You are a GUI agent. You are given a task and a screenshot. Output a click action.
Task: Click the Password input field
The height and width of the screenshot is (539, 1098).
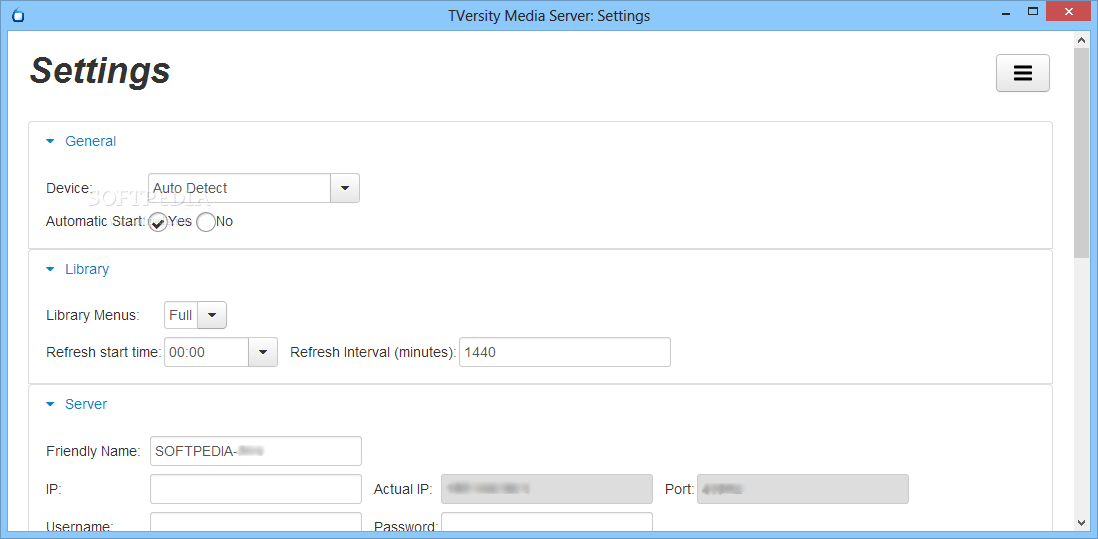tap(546, 522)
